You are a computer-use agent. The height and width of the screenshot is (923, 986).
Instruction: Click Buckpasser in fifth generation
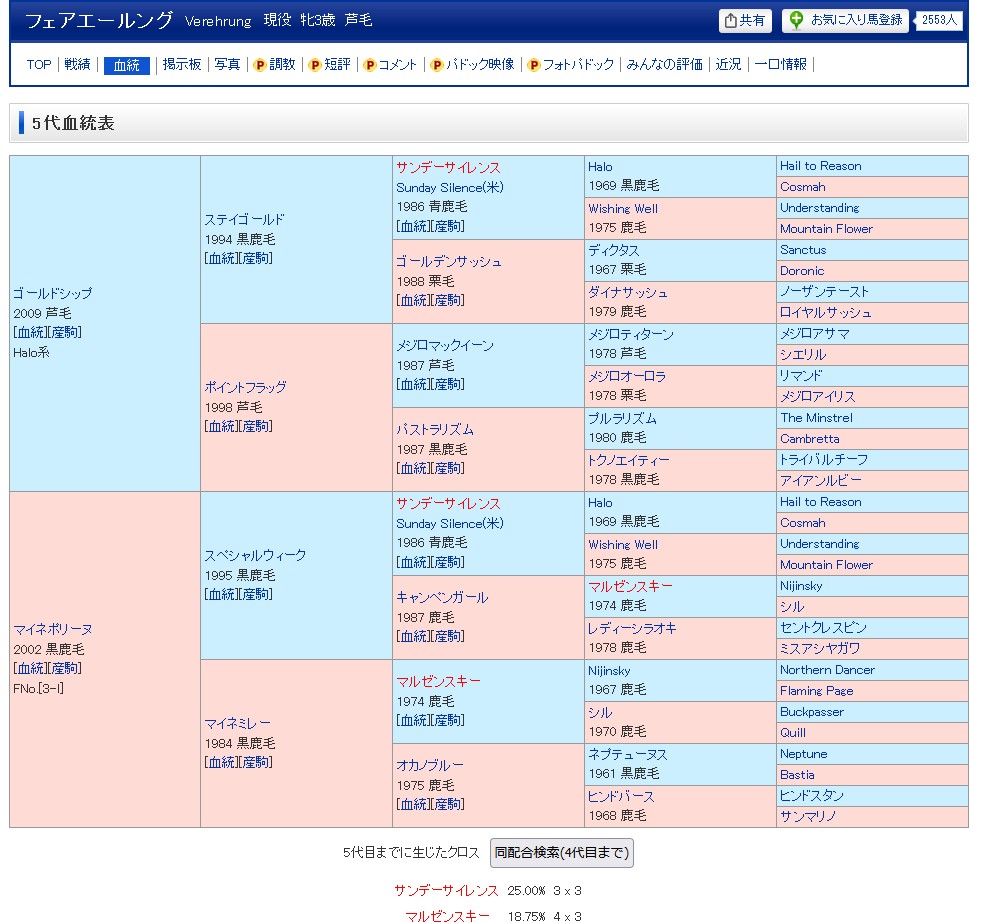click(812, 712)
